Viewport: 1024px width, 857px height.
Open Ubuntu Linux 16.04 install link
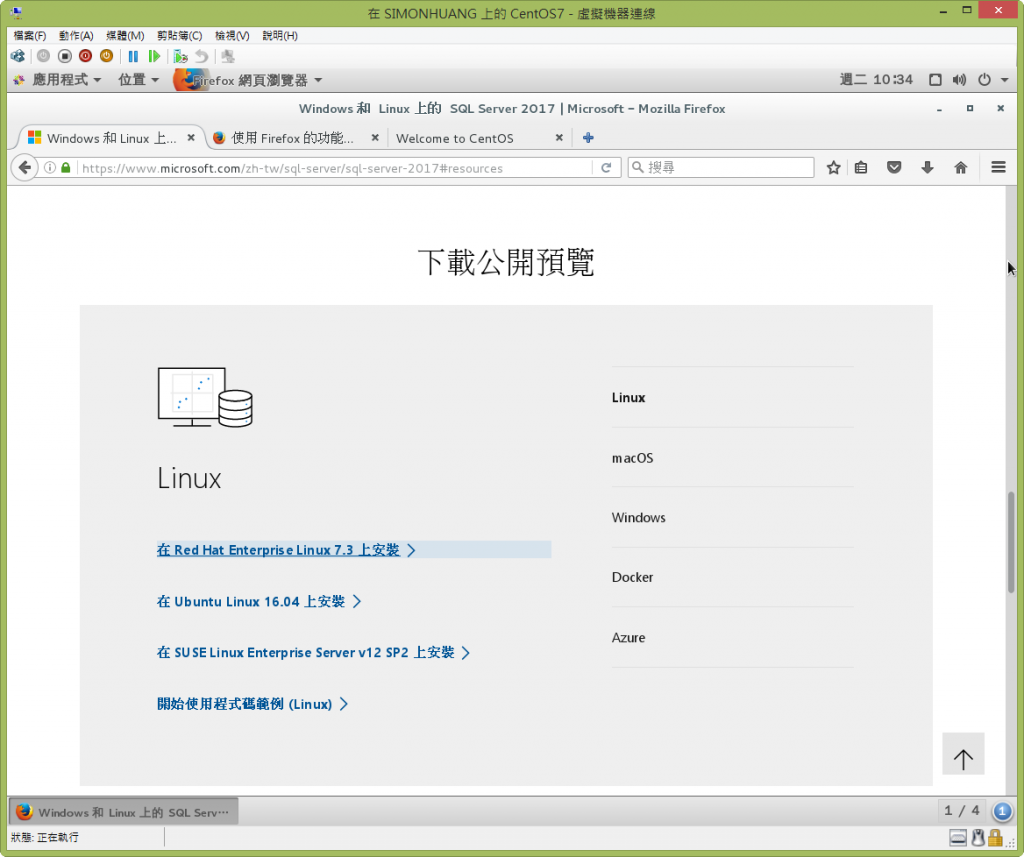coord(259,602)
